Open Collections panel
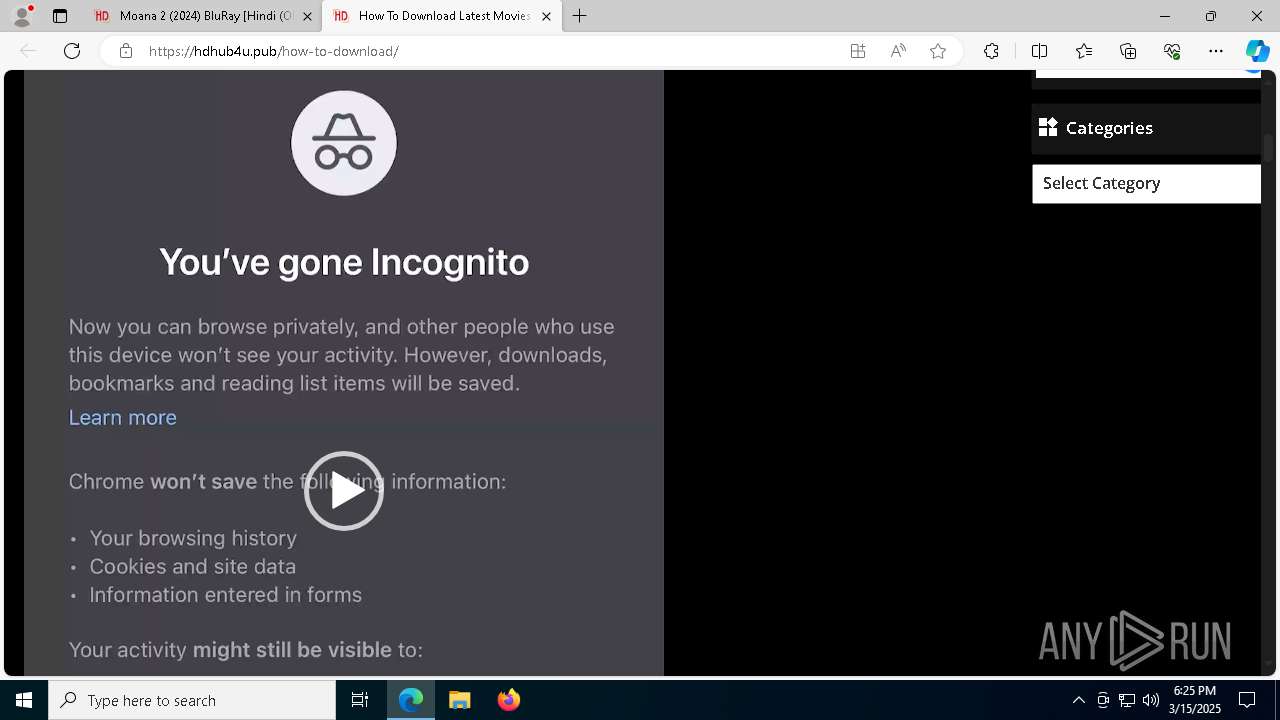Image resolution: width=1280 pixels, height=720 pixels. 1128,51
